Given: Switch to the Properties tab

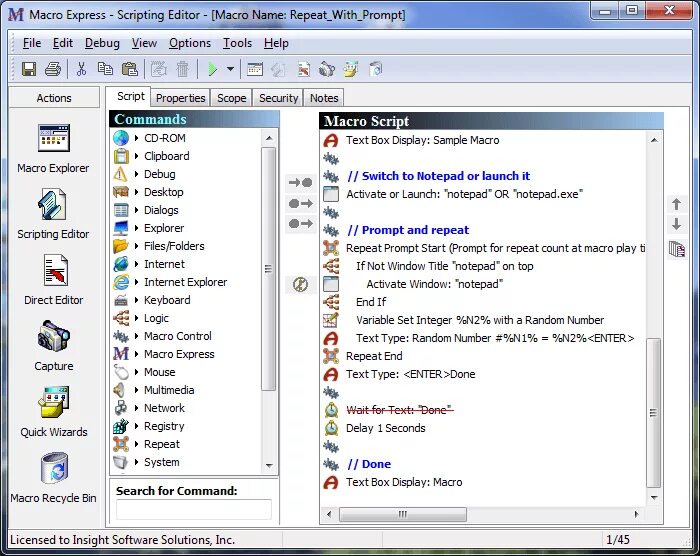Looking at the screenshot, I should [x=180, y=98].
